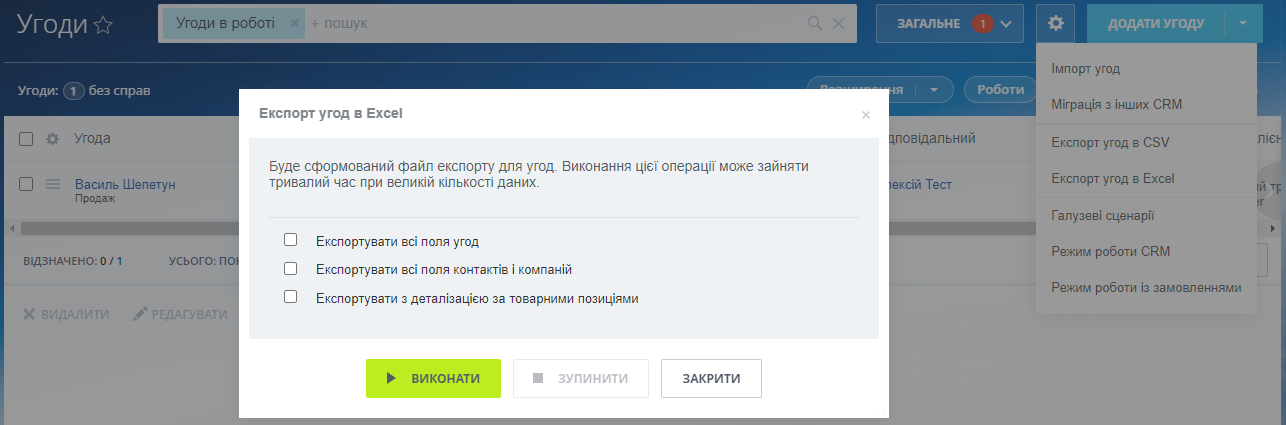Image resolution: width=1286 pixels, height=425 pixels.
Task: Click the search magnifier icon
Action: click(x=815, y=23)
